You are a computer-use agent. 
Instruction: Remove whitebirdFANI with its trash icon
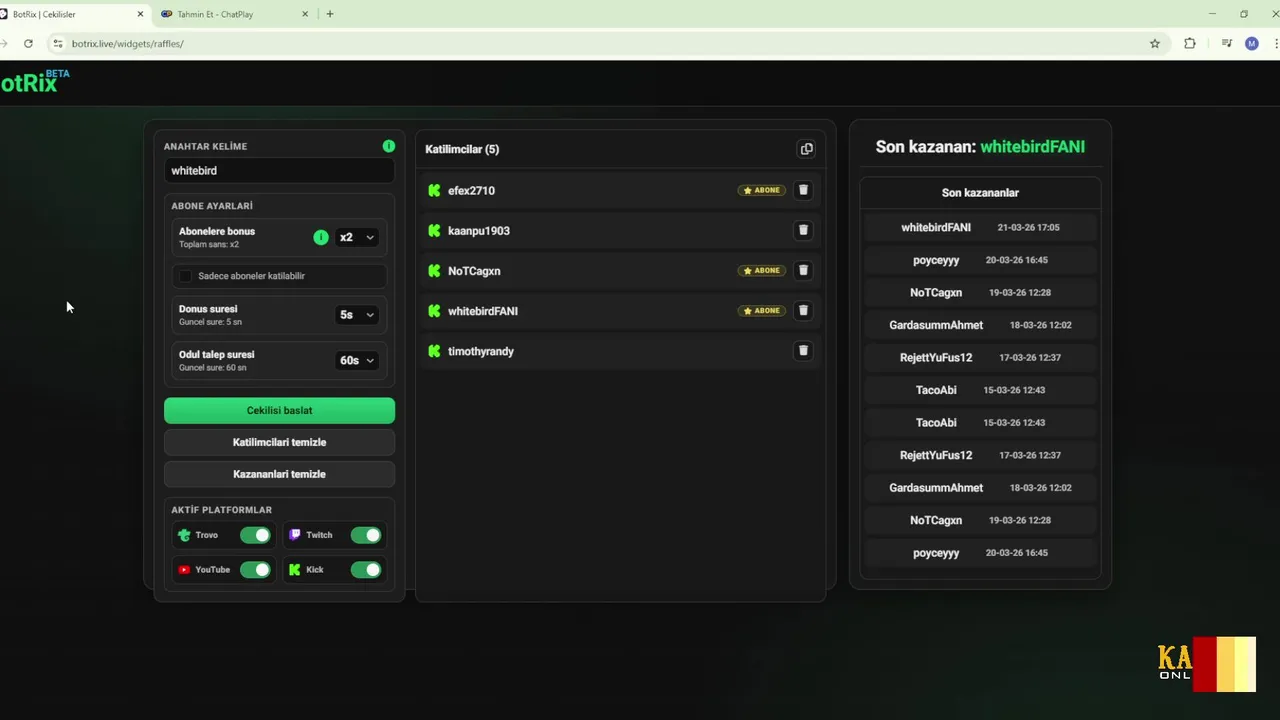(803, 310)
